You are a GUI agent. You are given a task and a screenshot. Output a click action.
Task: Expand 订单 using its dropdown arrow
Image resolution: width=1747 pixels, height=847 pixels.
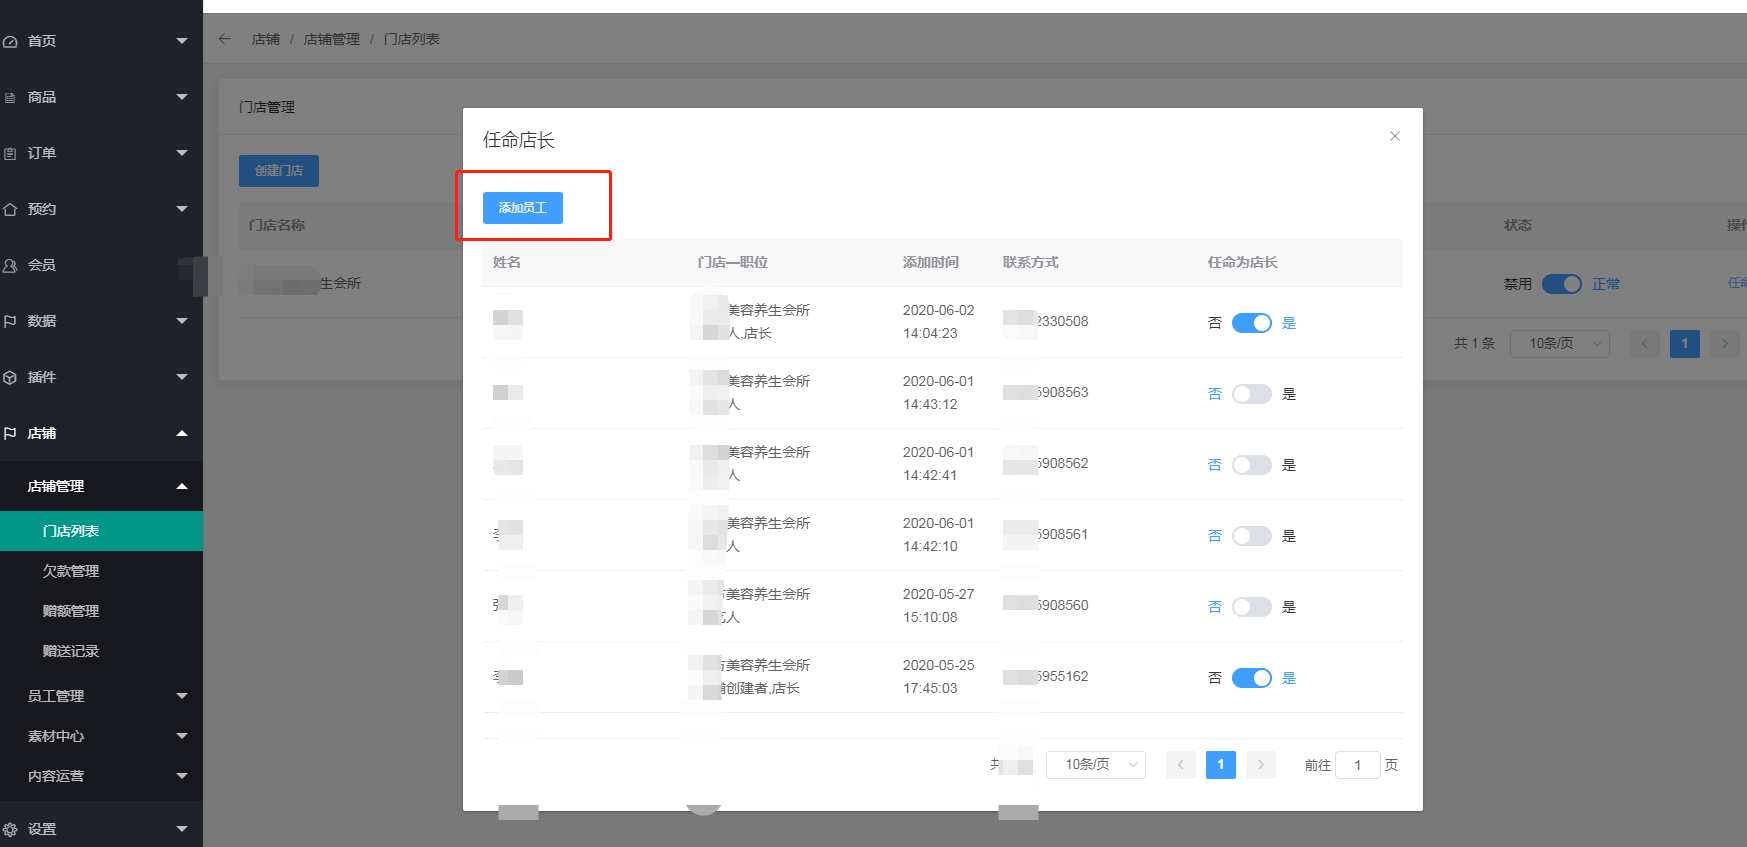(182, 153)
